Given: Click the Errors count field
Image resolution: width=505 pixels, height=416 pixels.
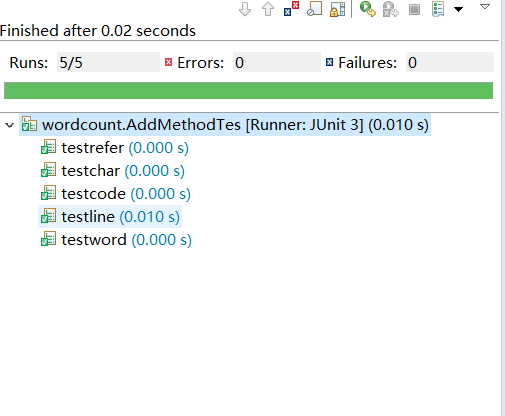Looking at the screenshot, I should click(277, 62).
